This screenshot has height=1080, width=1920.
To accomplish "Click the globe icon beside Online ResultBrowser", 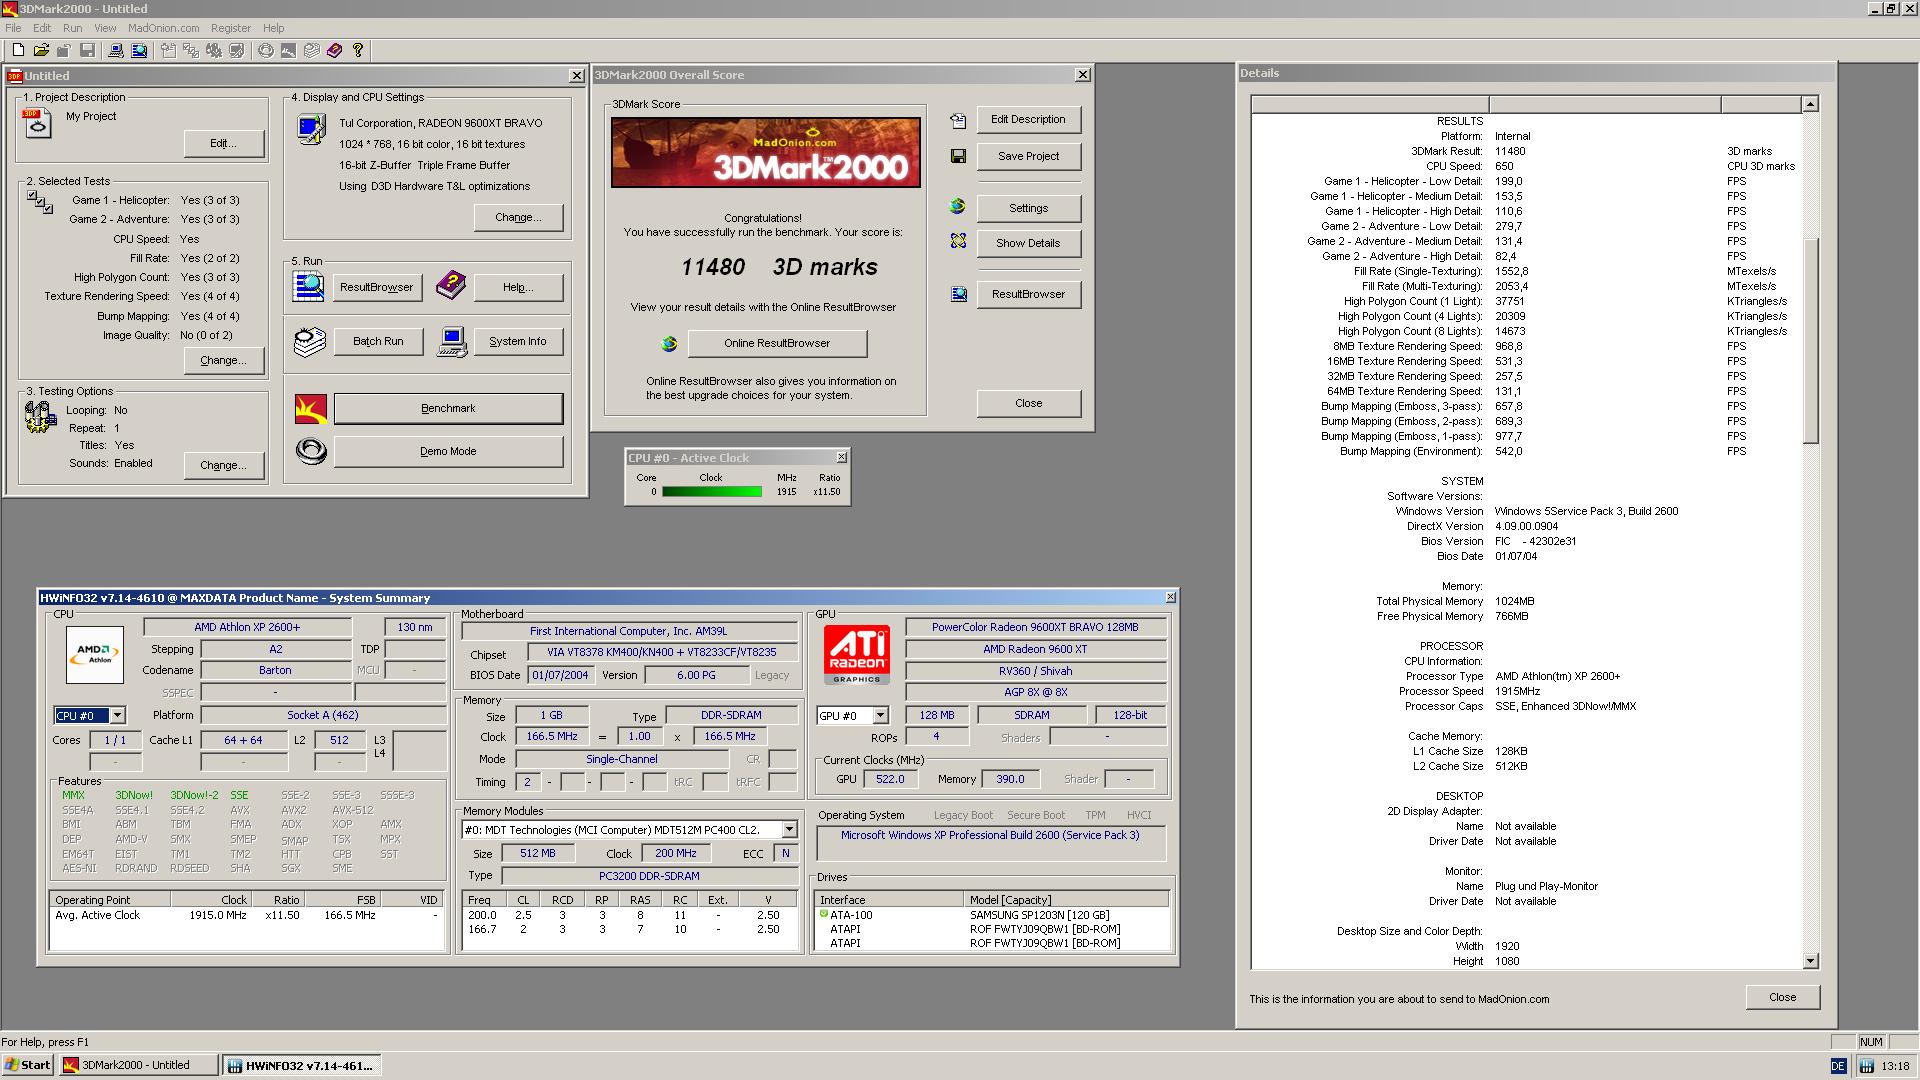I will [669, 344].
